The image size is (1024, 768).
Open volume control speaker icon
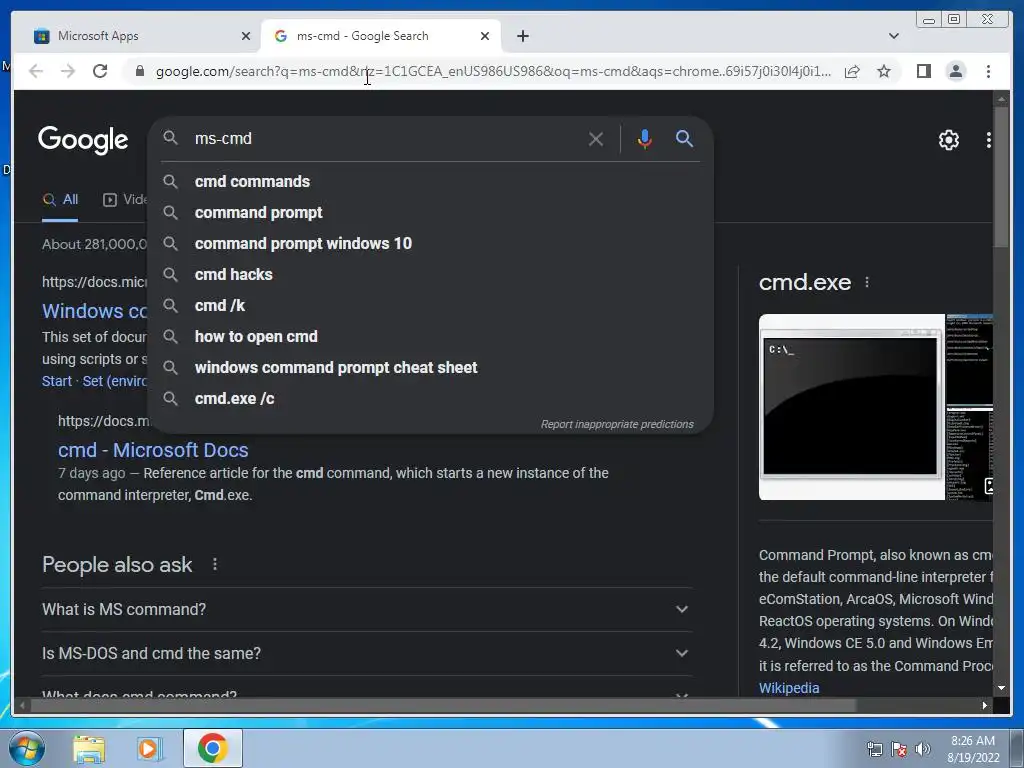tap(923, 750)
